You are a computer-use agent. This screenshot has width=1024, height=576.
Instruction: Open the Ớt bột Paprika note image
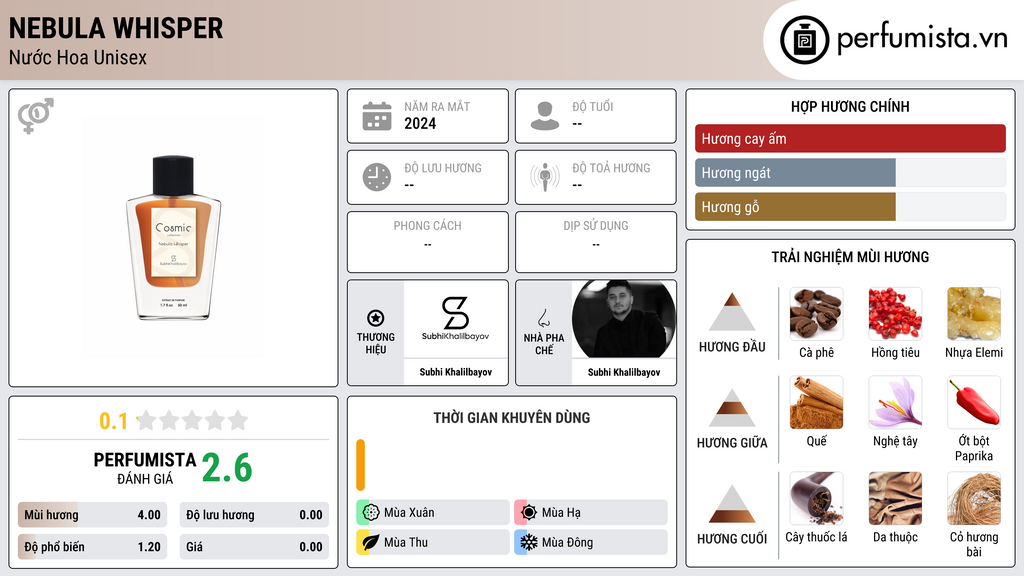(974, 402)
